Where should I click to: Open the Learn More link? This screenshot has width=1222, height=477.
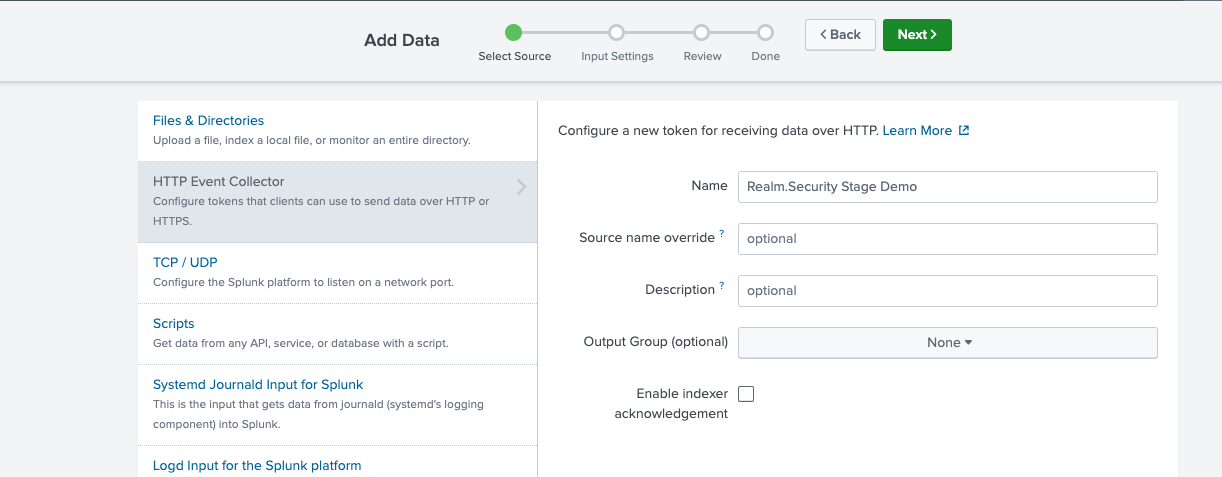tap(917, 131)
